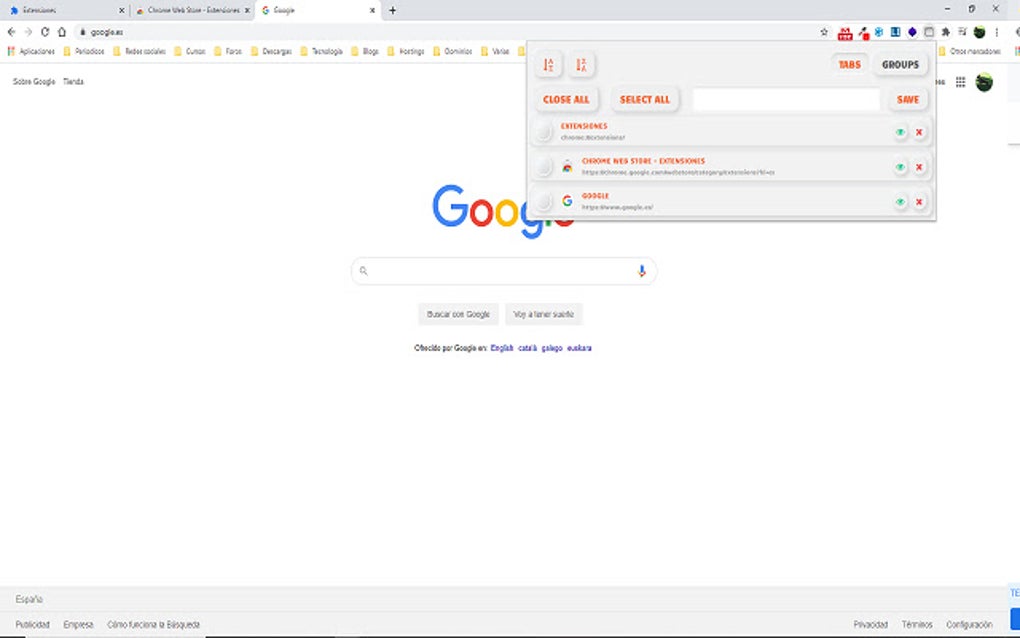The width and height of the screenshot is (1020, 638).
Task: Switch to the GROUPS tab in the popup
Action: [x=900, y=63]
